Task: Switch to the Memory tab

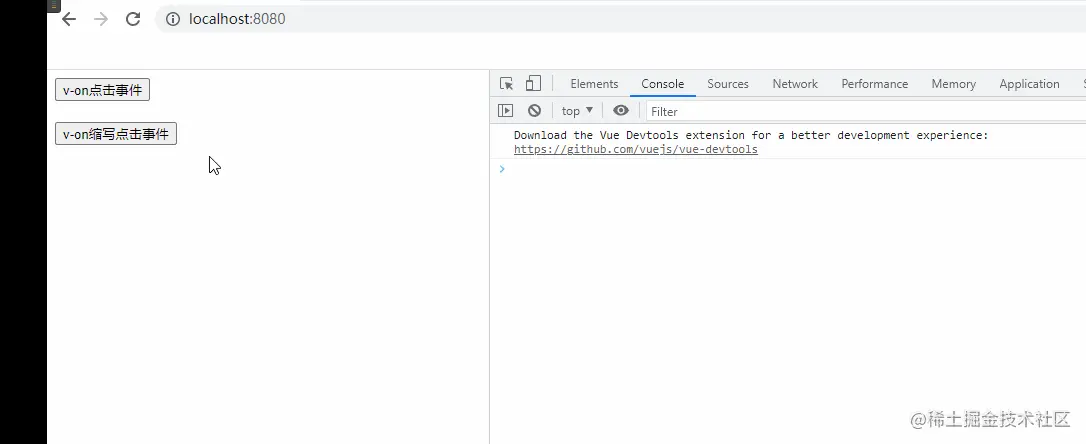Action: [x=954, y=84]
